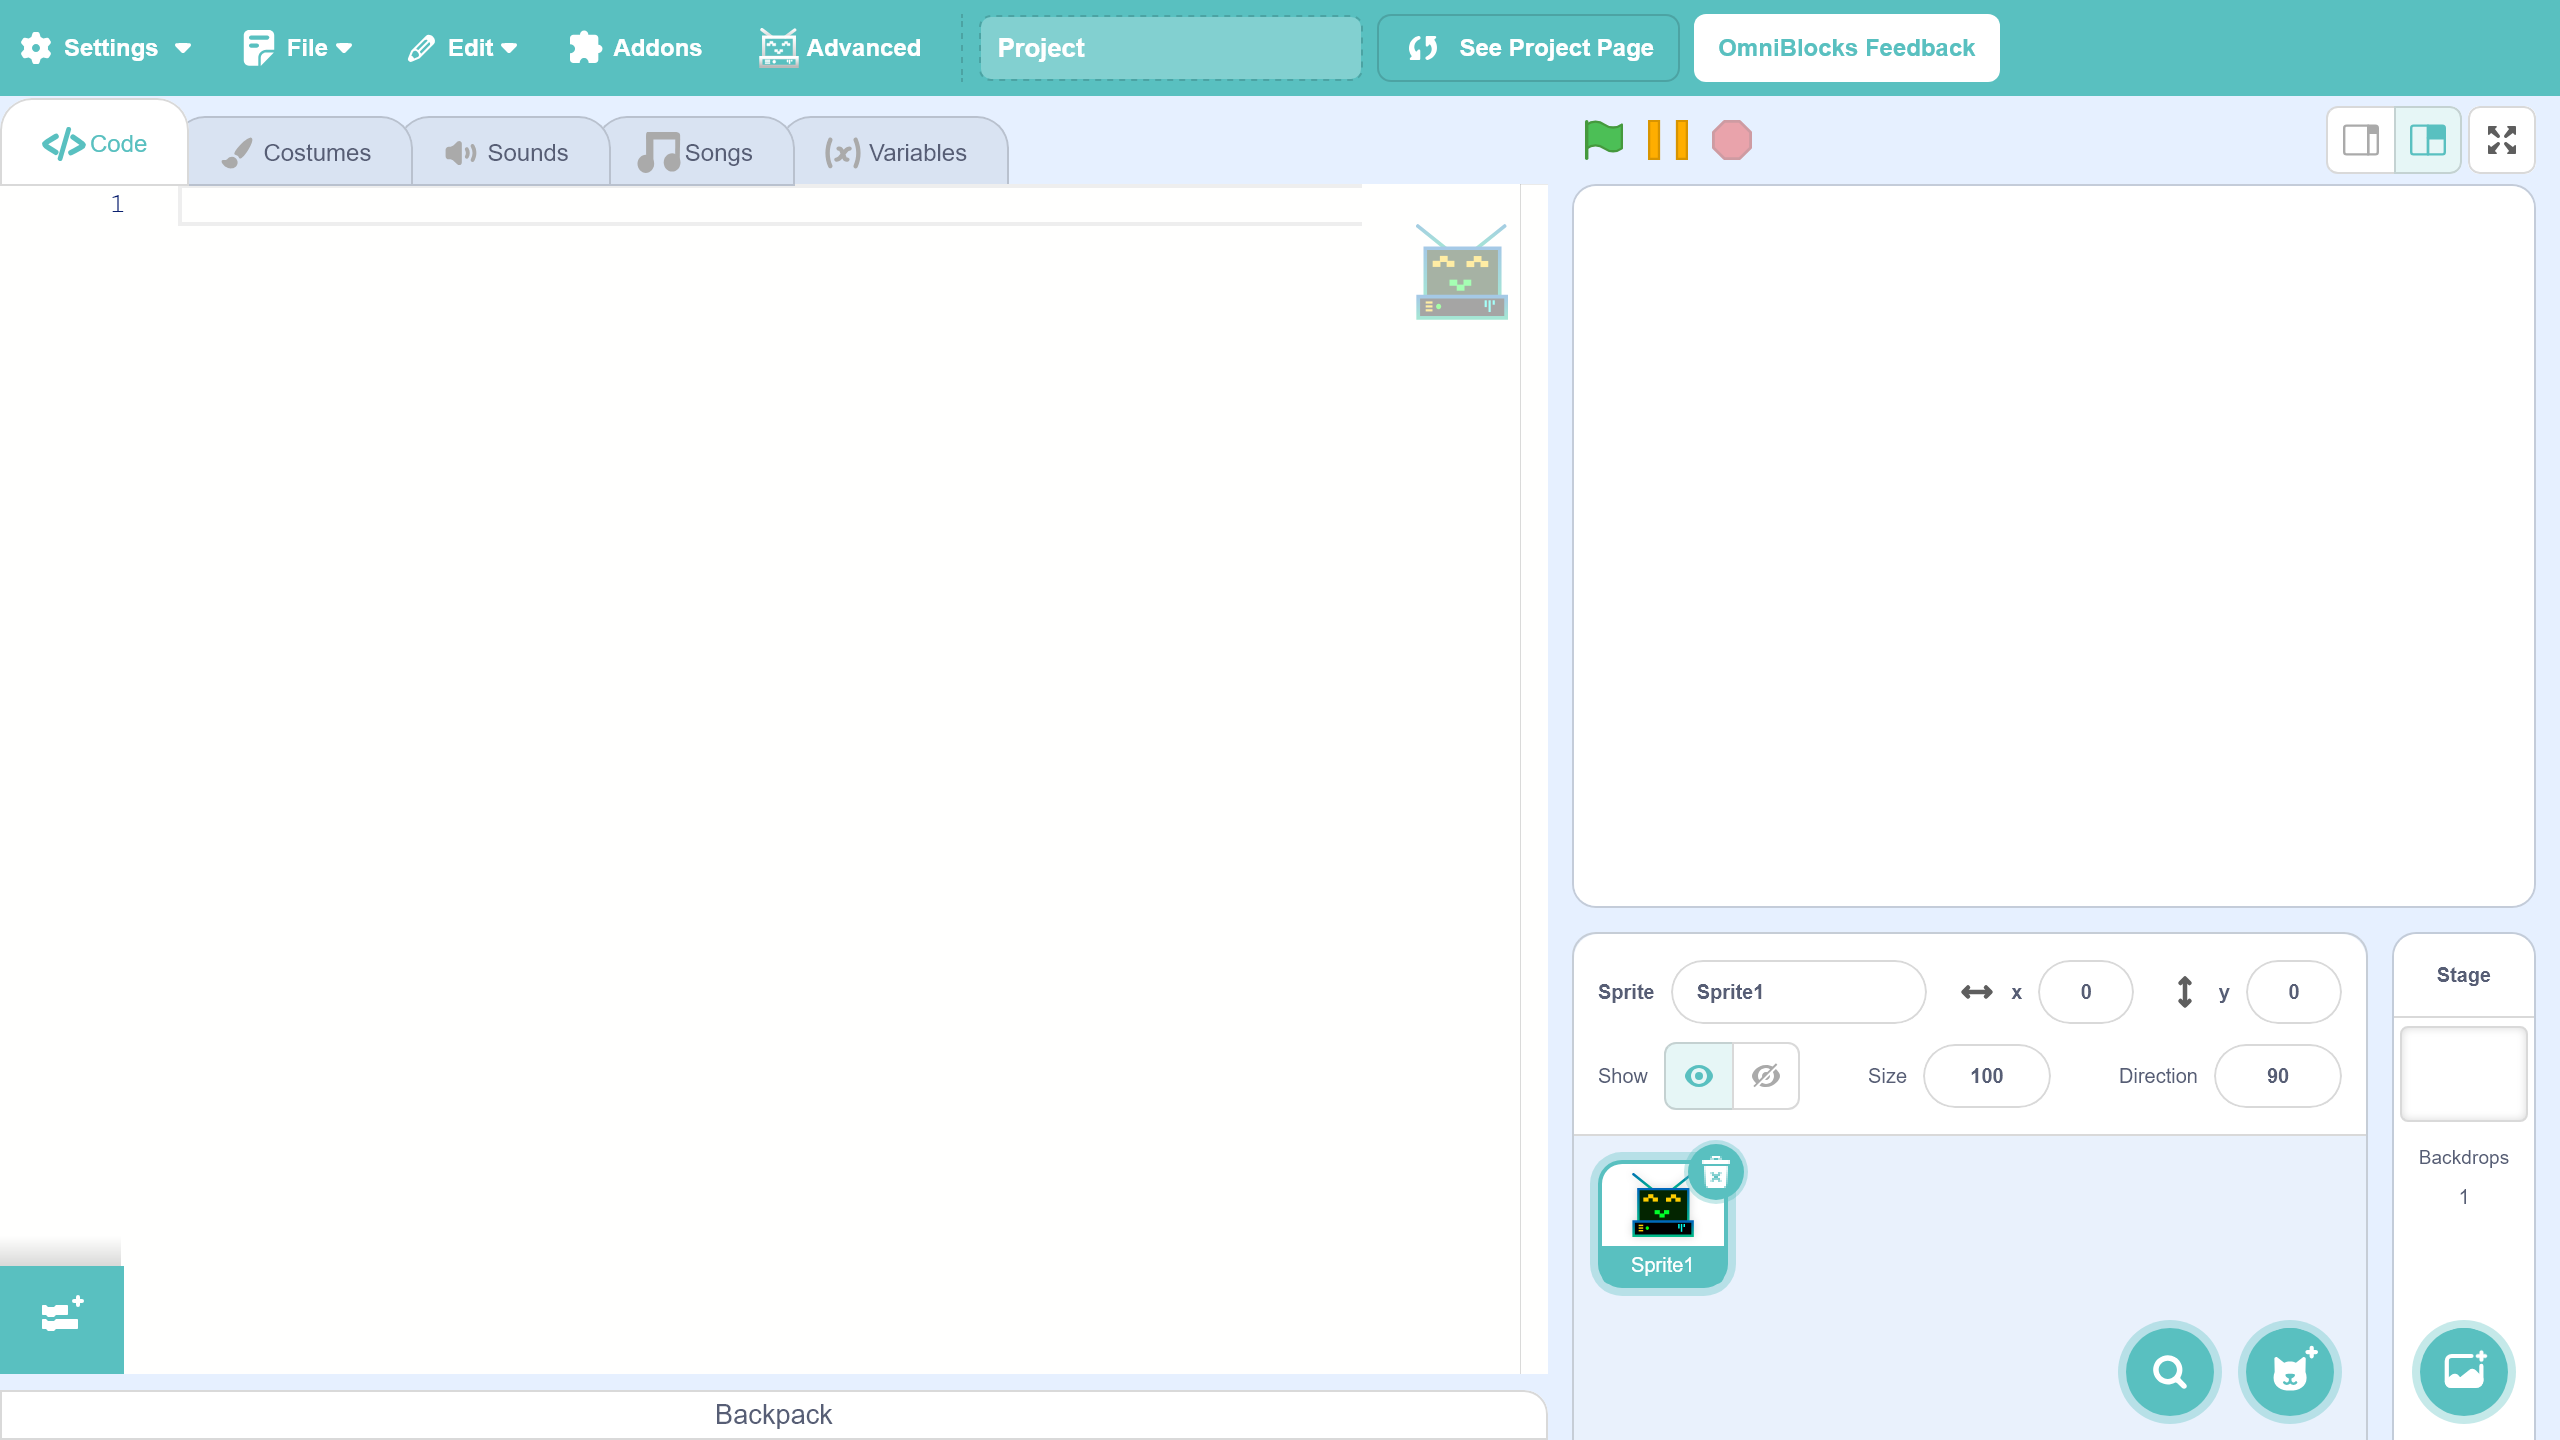Screen dimensions: 2560x1440
Task: Delete Sprite1 with the trash icon
Action: (x=1716, y=1172)
